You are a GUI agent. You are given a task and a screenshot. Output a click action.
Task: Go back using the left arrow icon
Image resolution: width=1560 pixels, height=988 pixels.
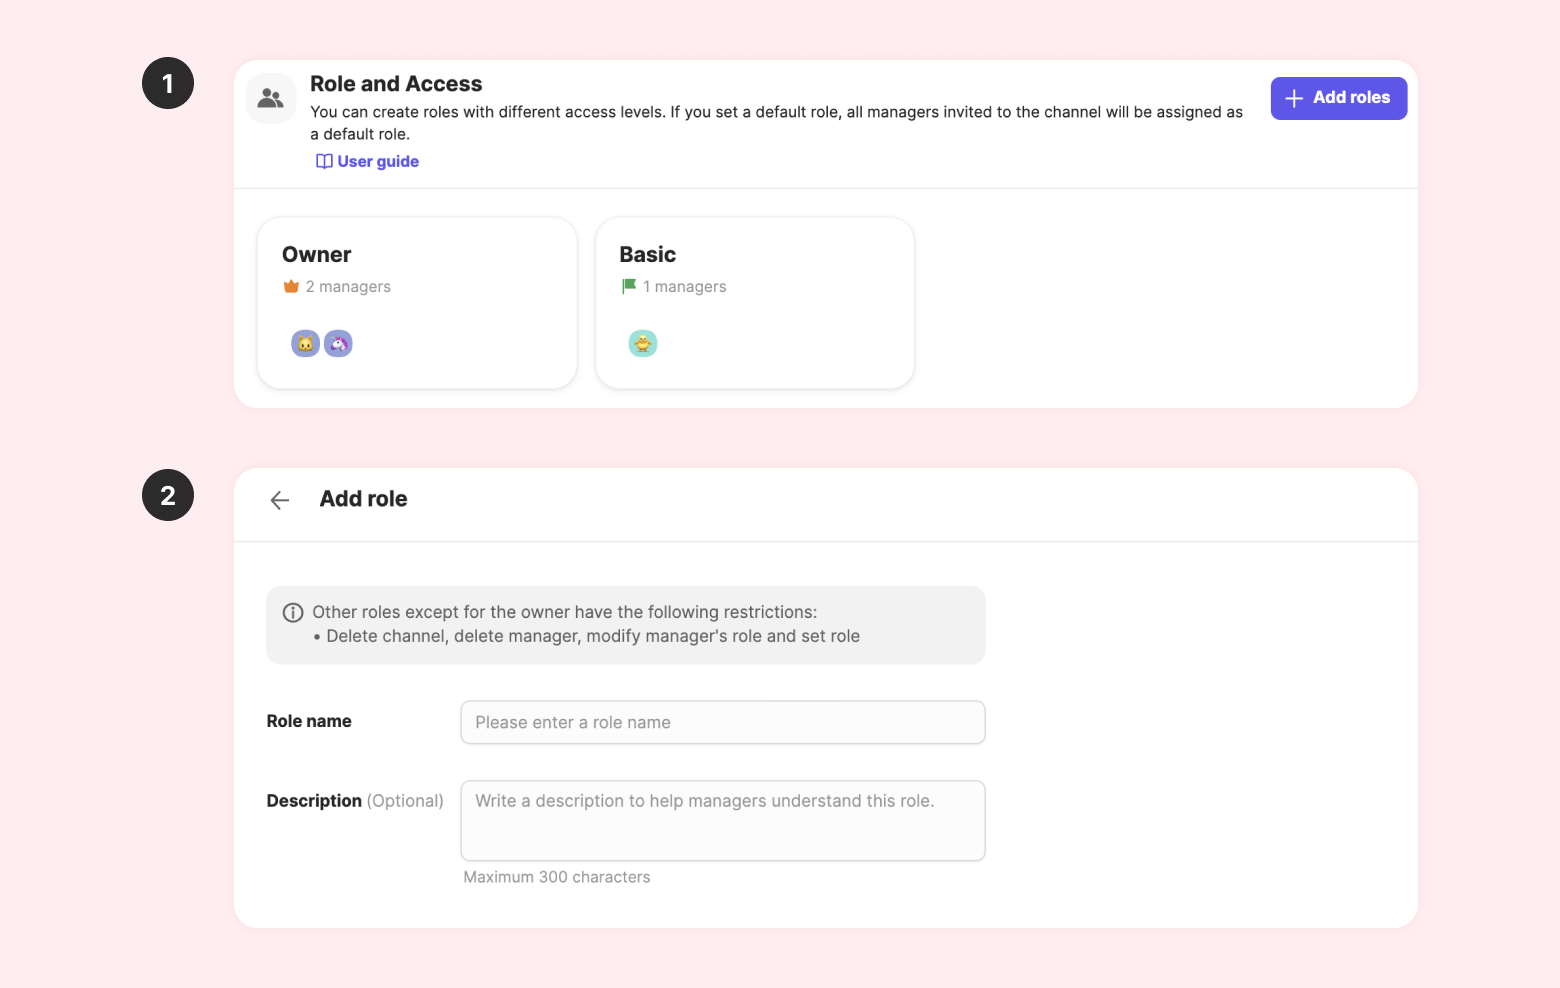tap(280, 500)
